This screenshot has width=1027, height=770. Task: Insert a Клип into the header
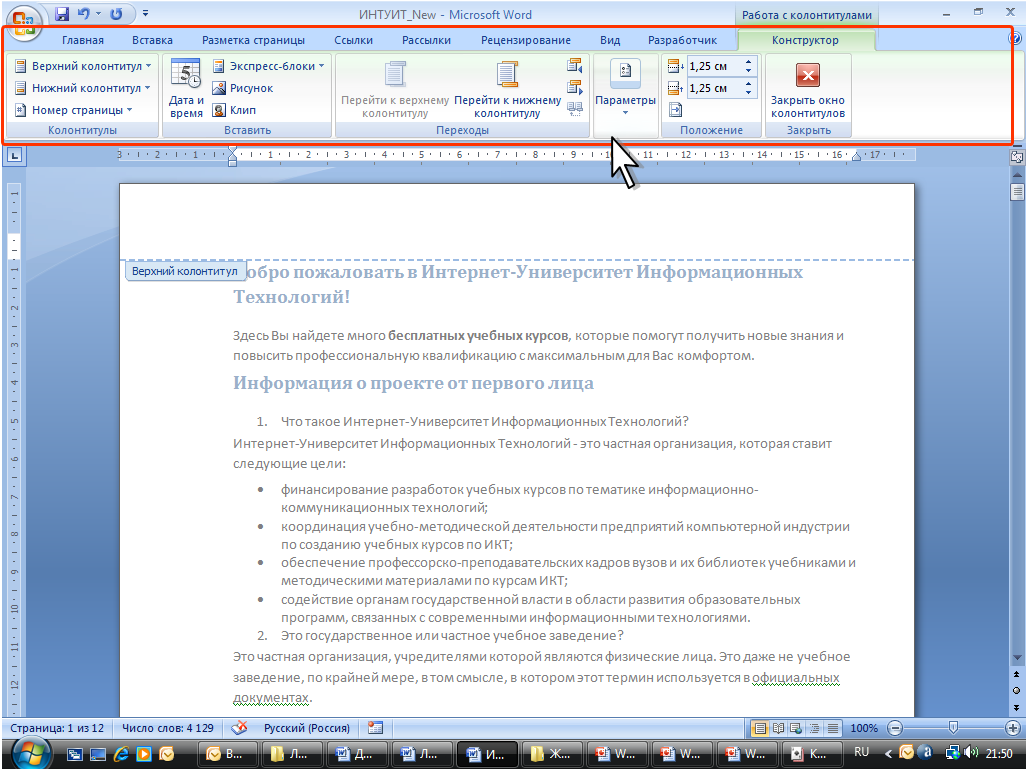point(234,110)
